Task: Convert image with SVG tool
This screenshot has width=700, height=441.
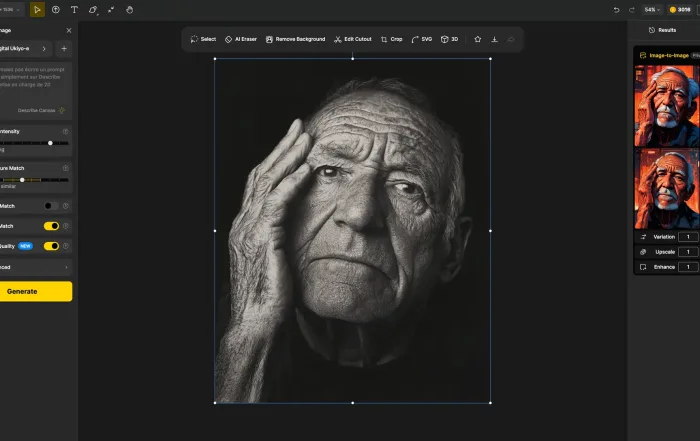Action: 421,39
